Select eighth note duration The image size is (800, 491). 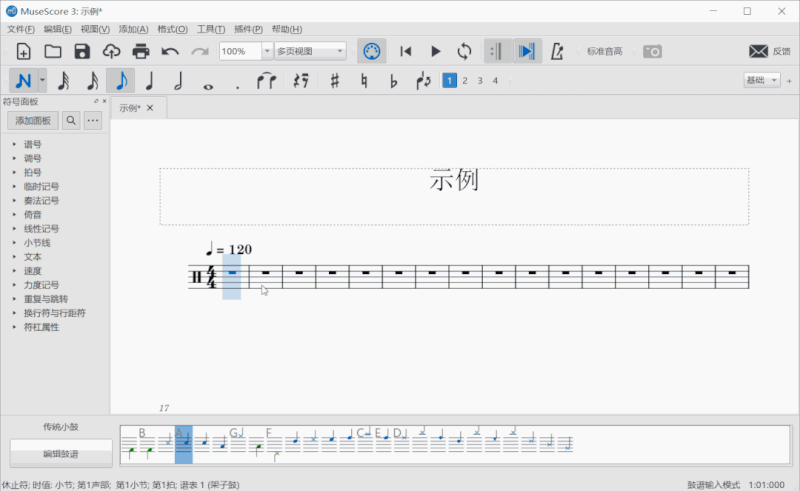point(121,81)
